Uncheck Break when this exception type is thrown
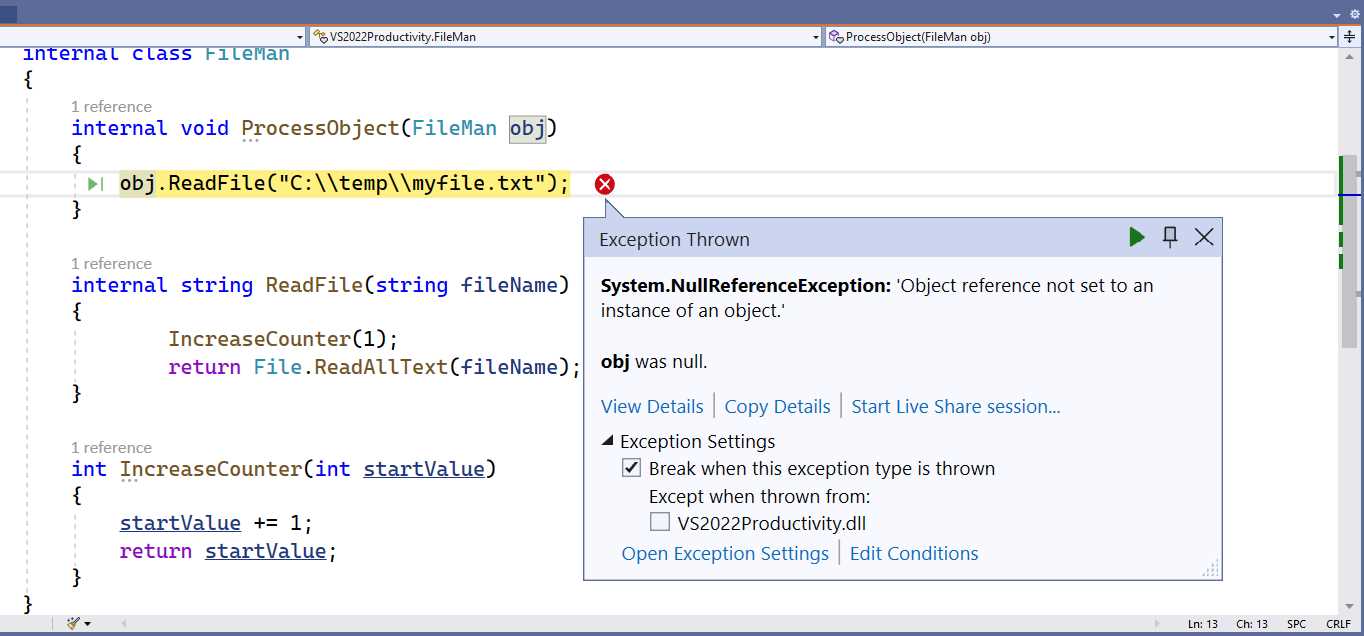Image resolution: width=1364 pixels, height=636 pixels. point(631,467)
